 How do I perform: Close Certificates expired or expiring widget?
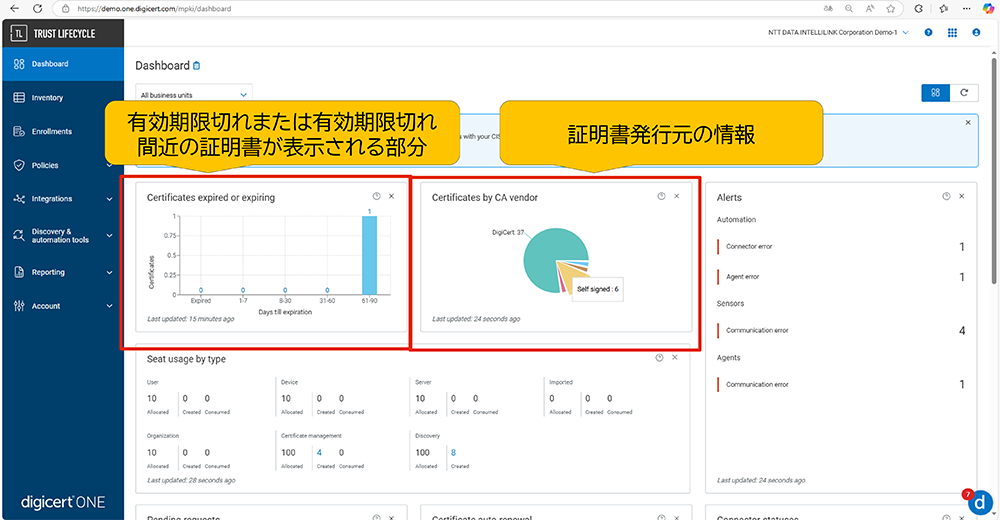tap(392, 197)
